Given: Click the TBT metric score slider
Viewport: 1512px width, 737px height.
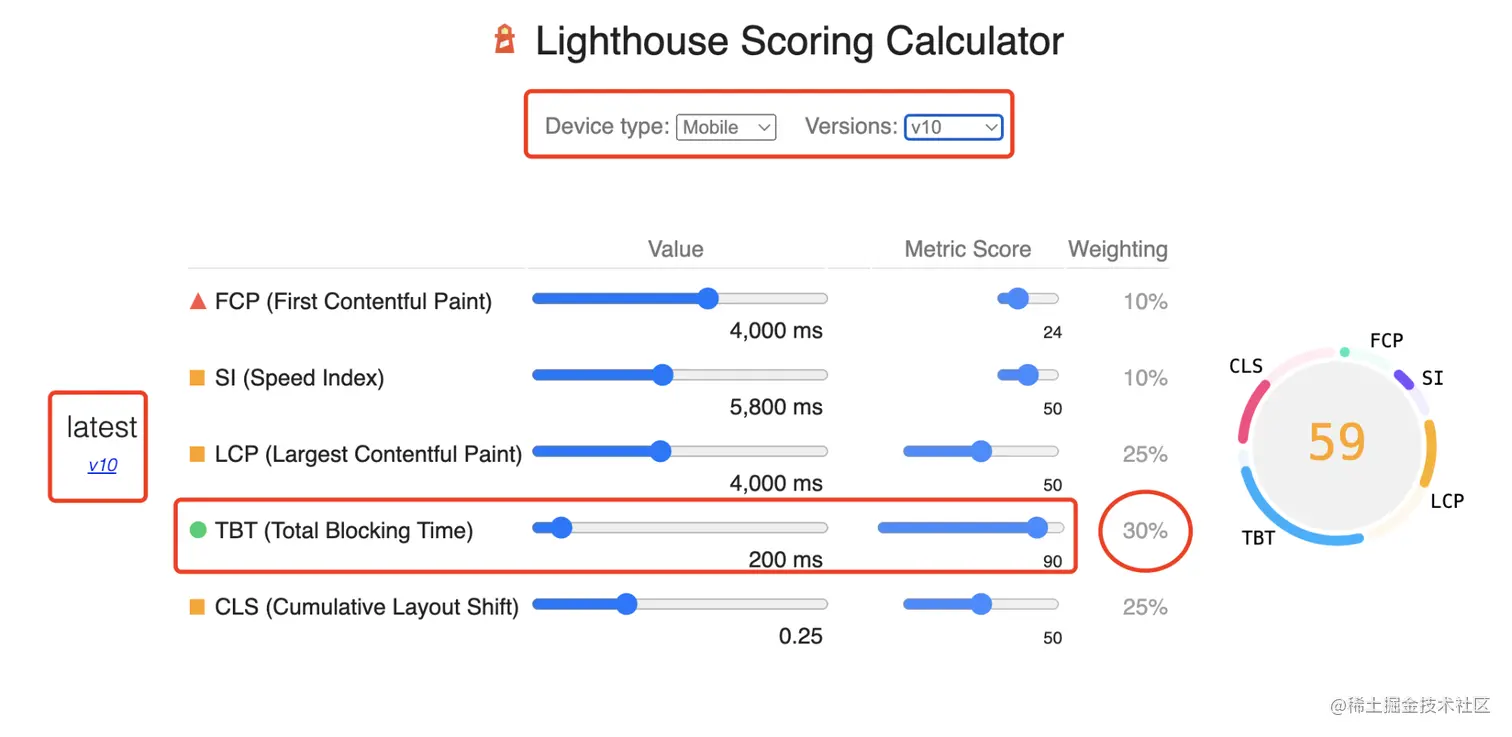Looking at the screenshot, I should point(971,528).
